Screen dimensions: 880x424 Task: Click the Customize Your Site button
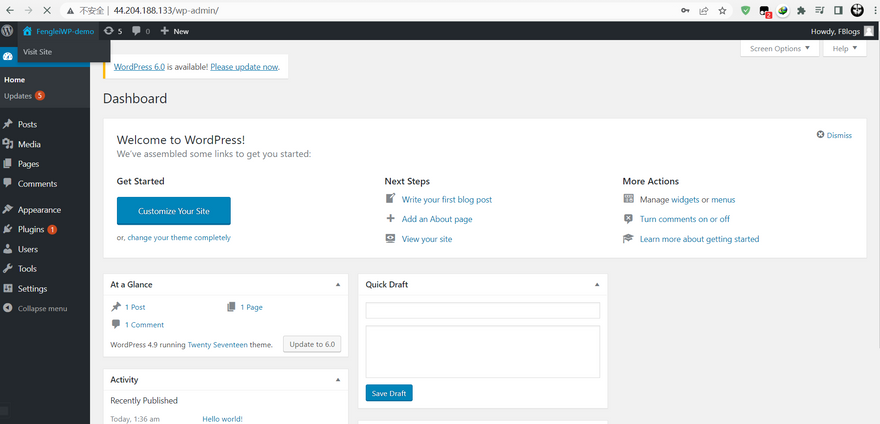coord(173,211)
